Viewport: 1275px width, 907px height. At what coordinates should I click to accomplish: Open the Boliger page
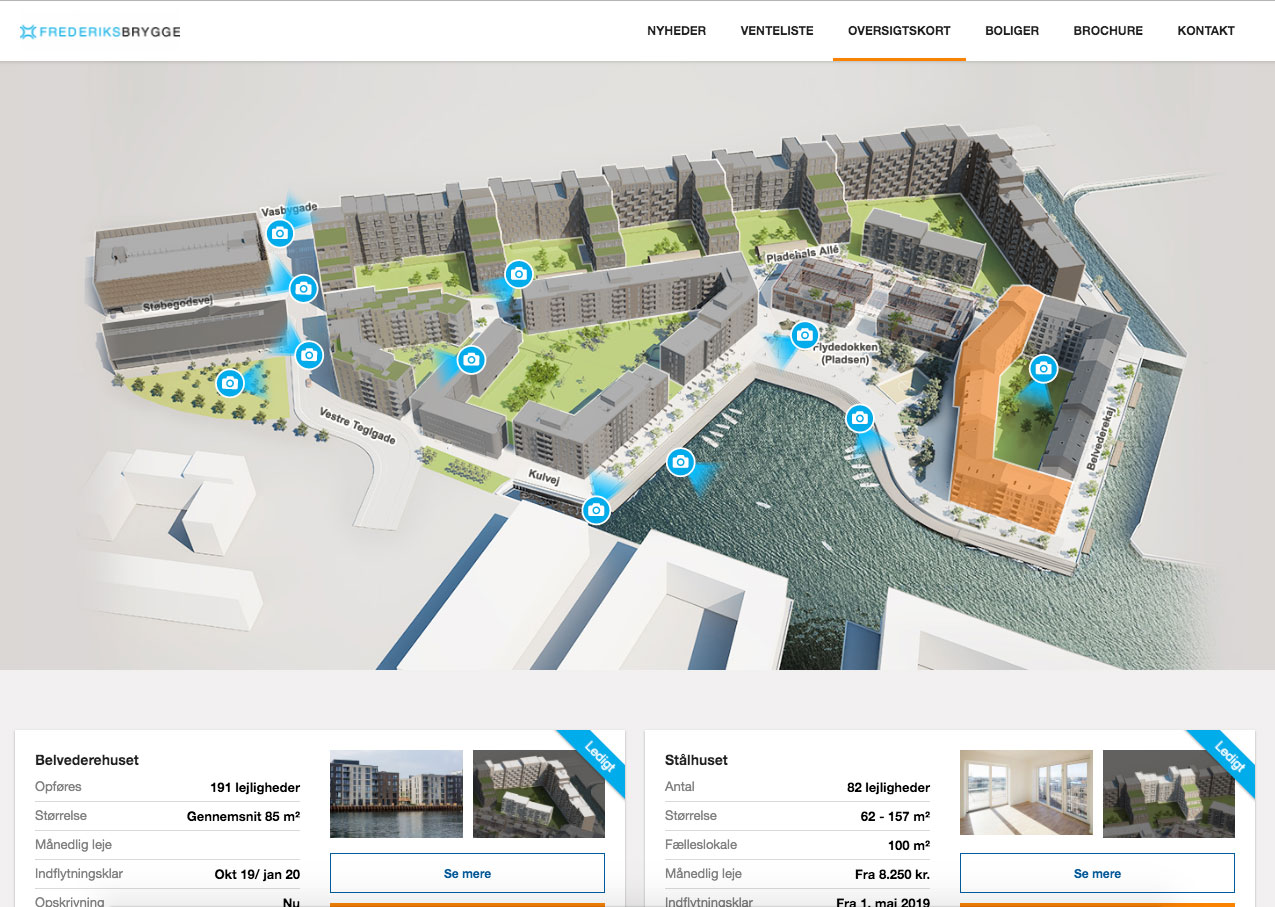click(1012, 31)
